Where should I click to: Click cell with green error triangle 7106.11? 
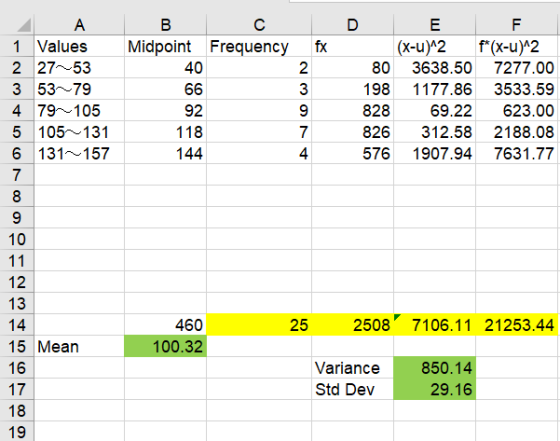[435, 325]
